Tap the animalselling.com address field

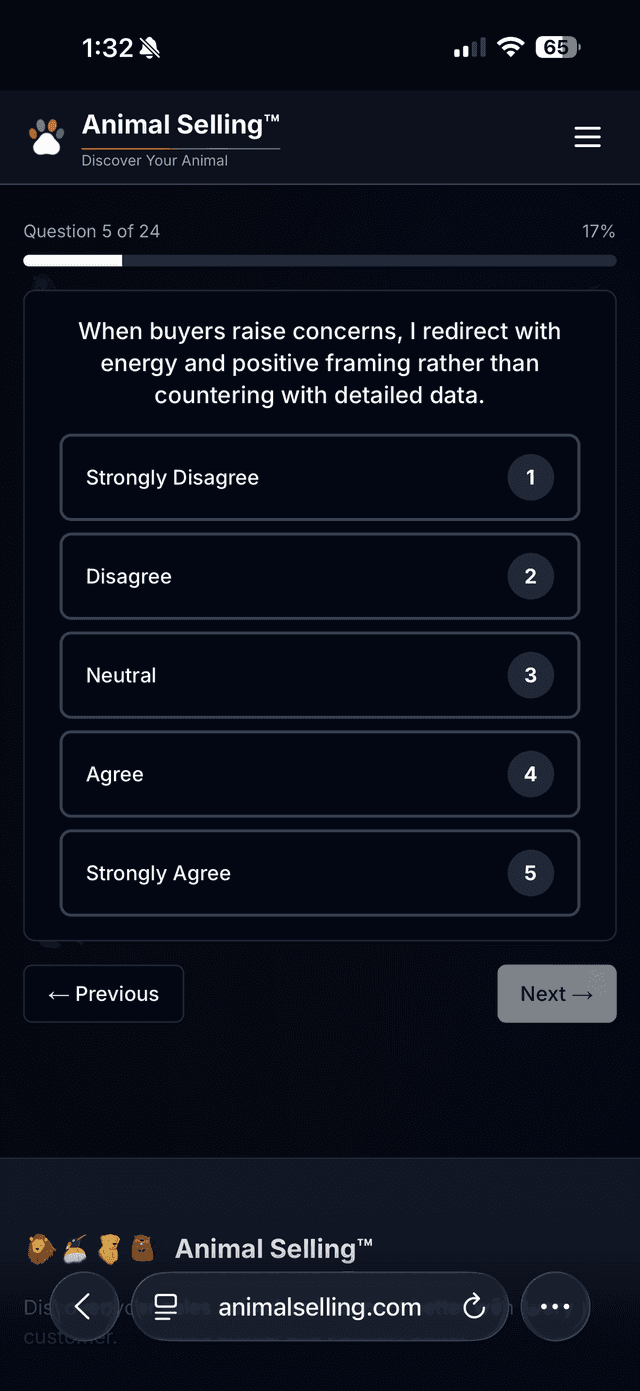coord(320,1306)
